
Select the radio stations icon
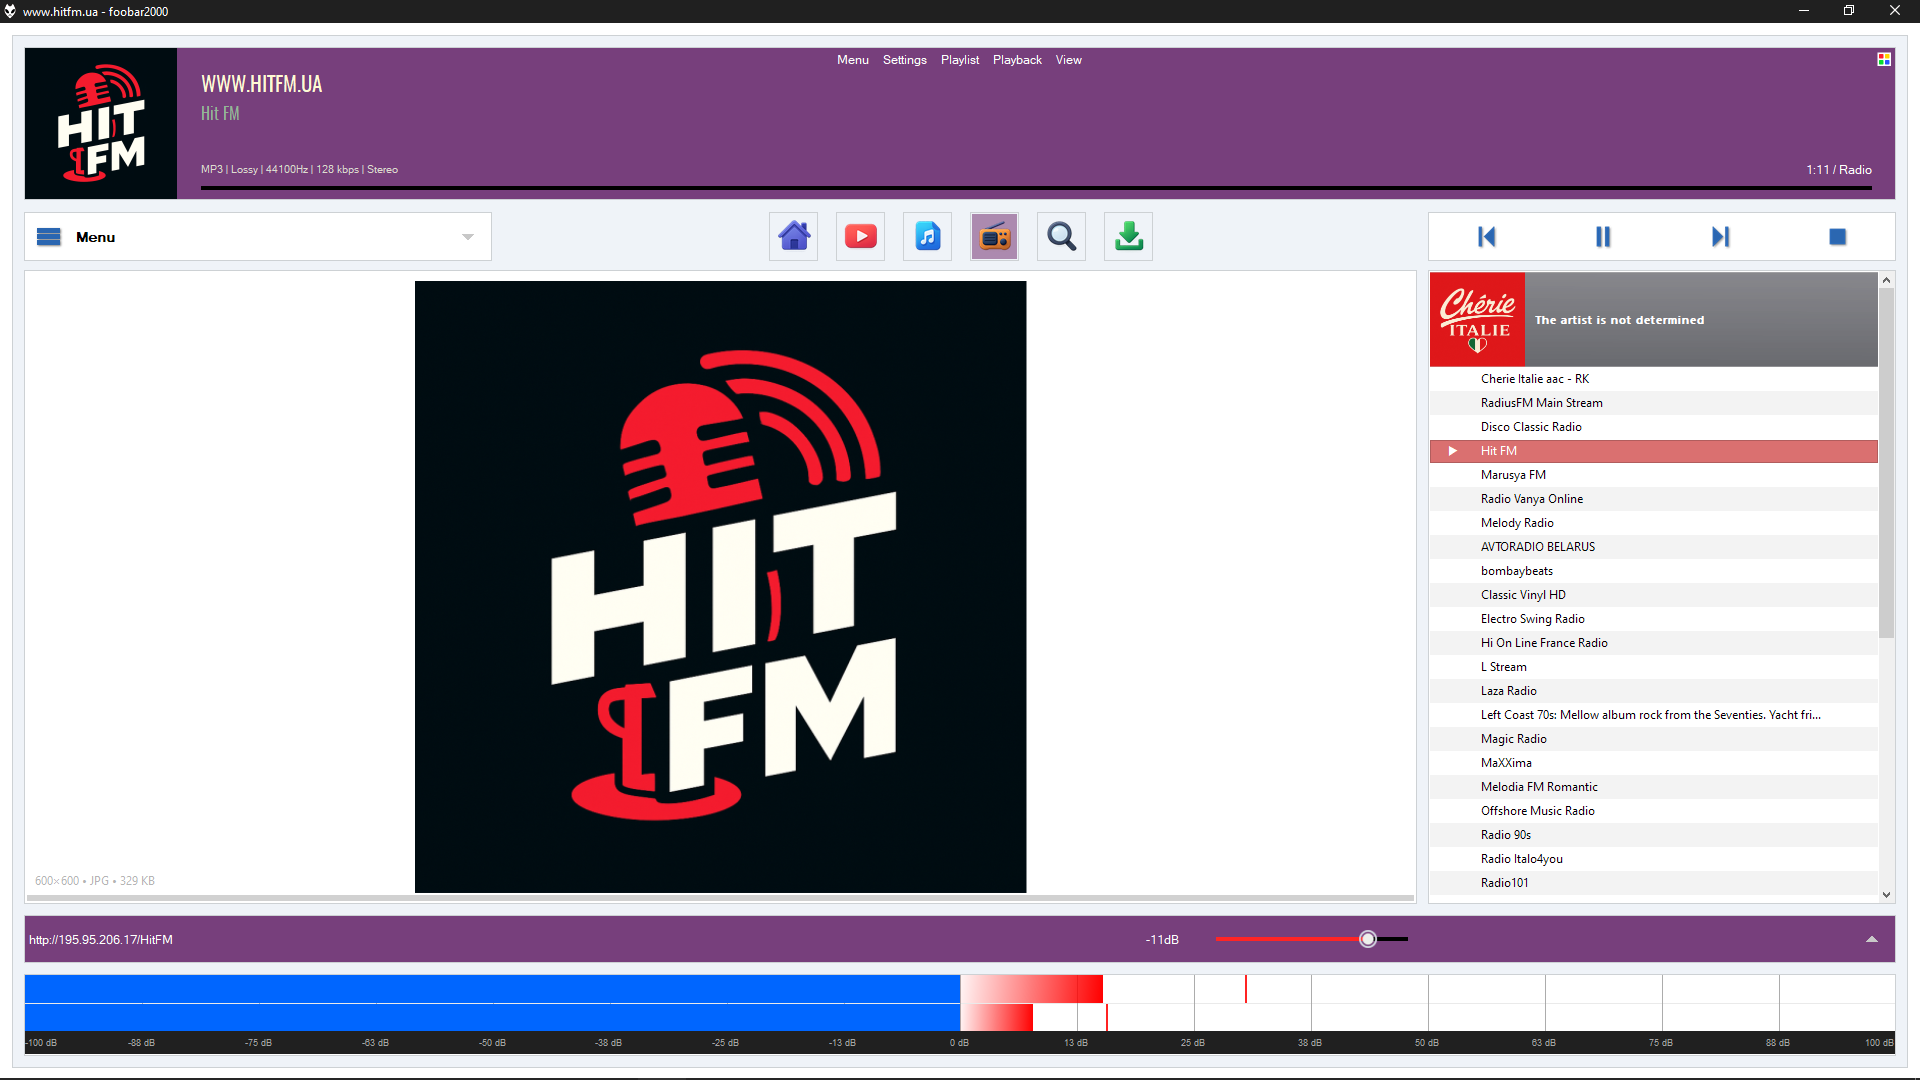(994, 237)
